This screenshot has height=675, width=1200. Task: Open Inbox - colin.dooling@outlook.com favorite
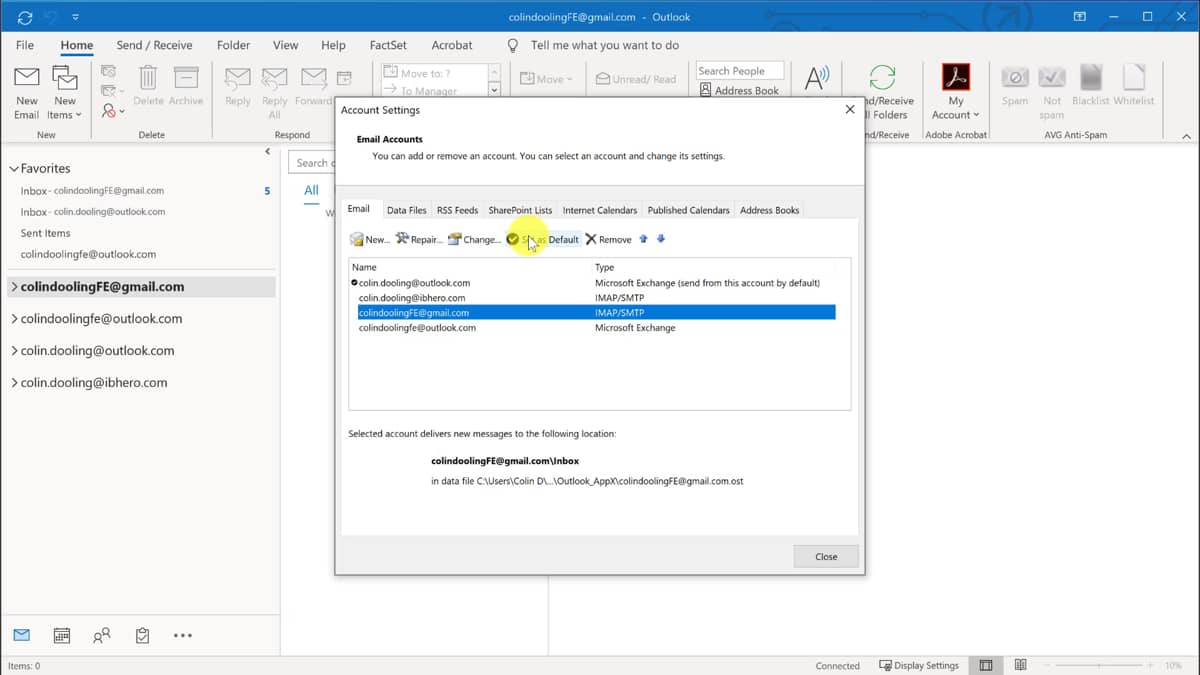pyautogui.click(x=93, y=212)
